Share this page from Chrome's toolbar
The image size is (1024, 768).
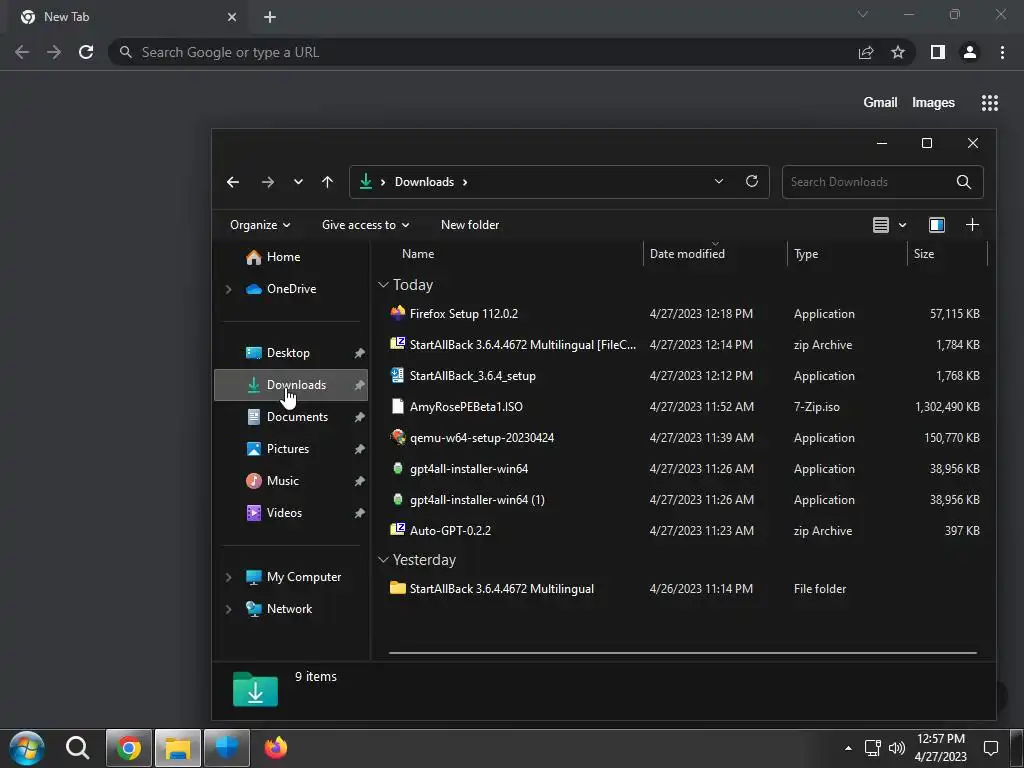(866, 52)
